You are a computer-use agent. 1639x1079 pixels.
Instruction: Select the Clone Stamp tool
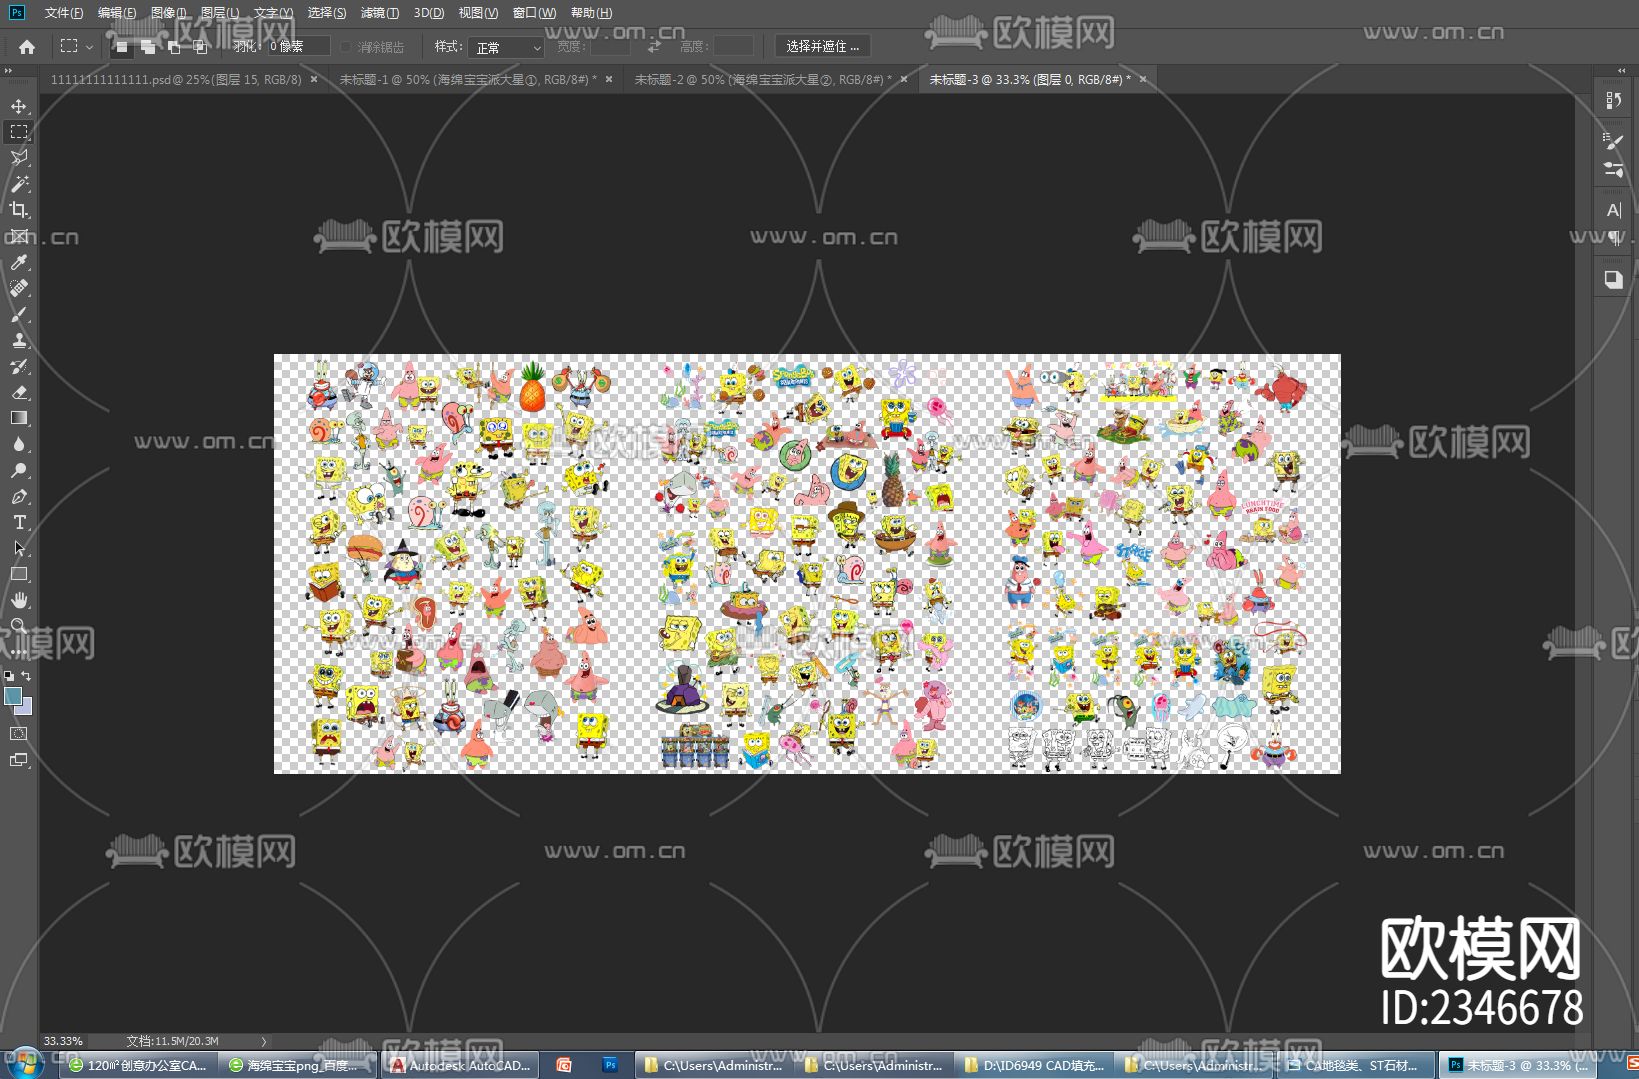coord(19,340)
